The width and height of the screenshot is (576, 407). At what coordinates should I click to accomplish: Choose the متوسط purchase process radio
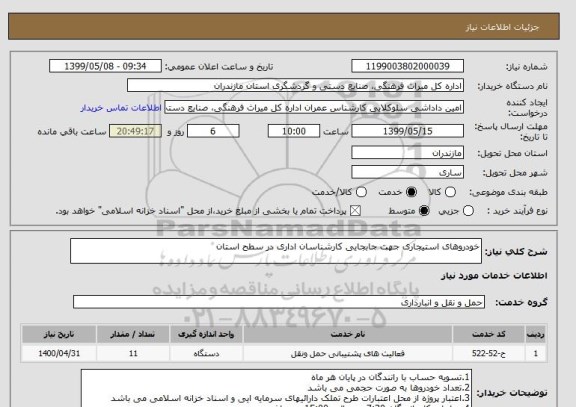(424, 211)
